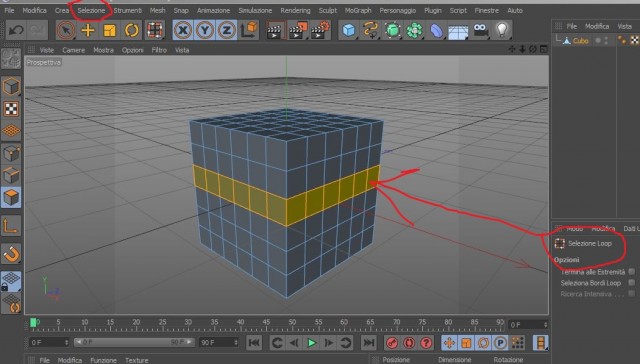Select the Scale tool icon
Screen dimensions: 640x364
(x=109, y=30)
